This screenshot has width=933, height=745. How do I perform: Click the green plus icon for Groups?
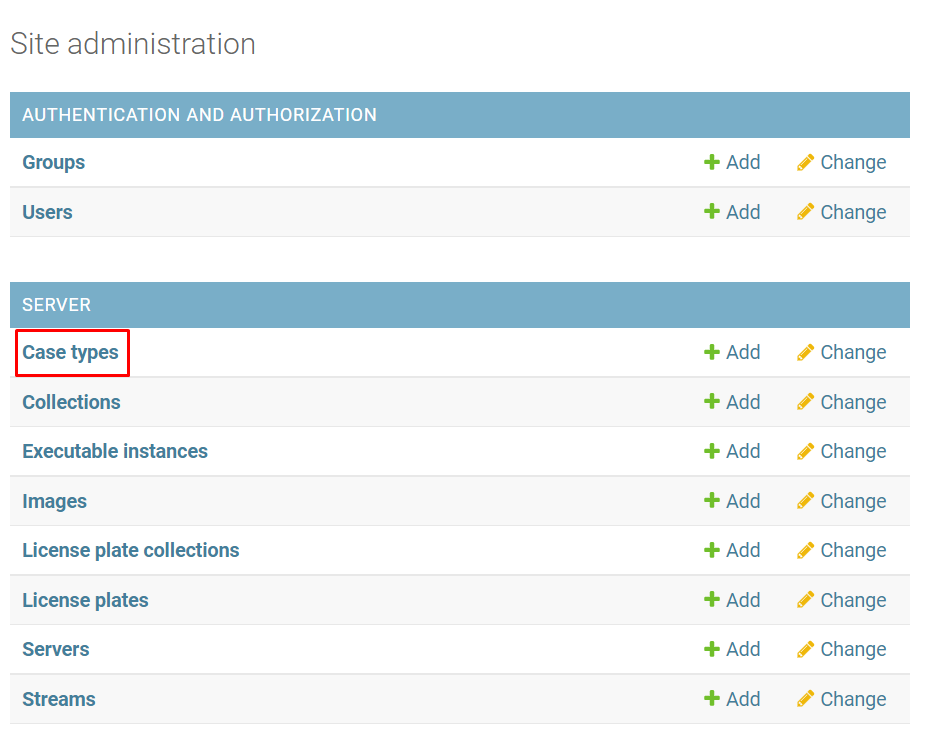(712, 162)
